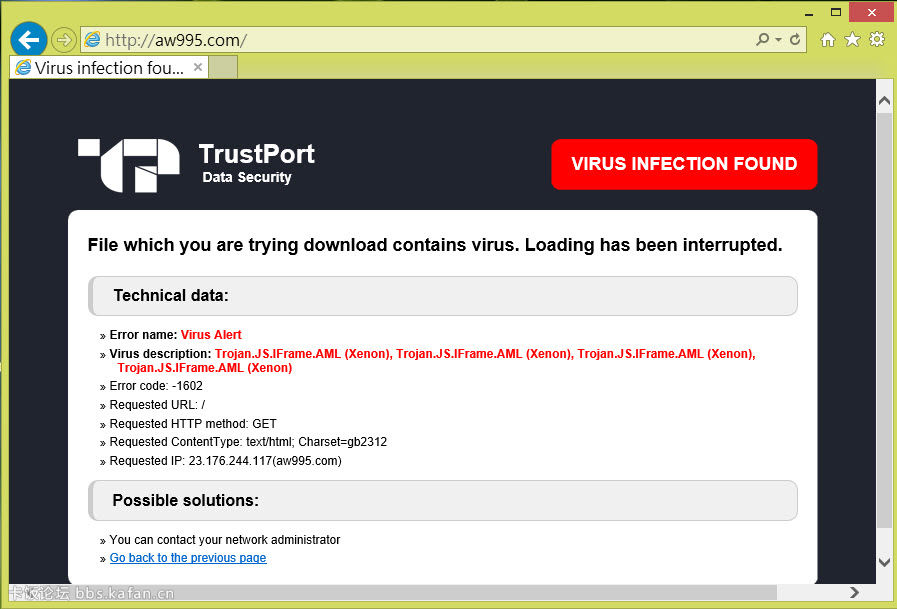Refresh the current page
Image resolution: width=897 pixels, height=609 pixels.
(x=795, y=40)
